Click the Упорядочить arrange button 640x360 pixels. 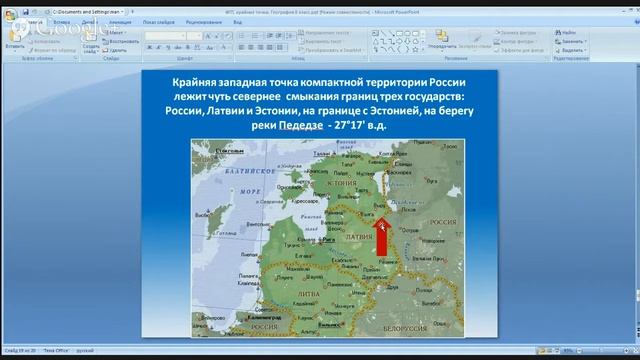[442, 40]
